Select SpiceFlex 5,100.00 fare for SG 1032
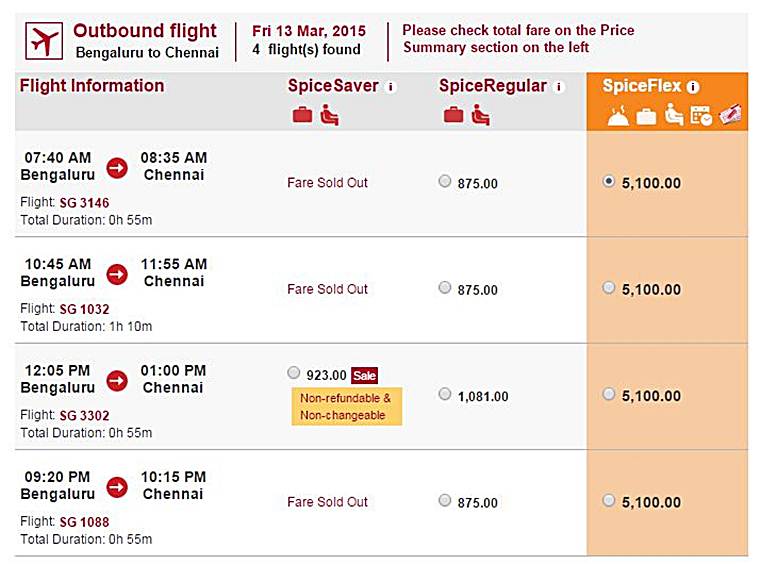Image resolution: width=759 pixels, height=564 pixels. [x=608, y=288]
